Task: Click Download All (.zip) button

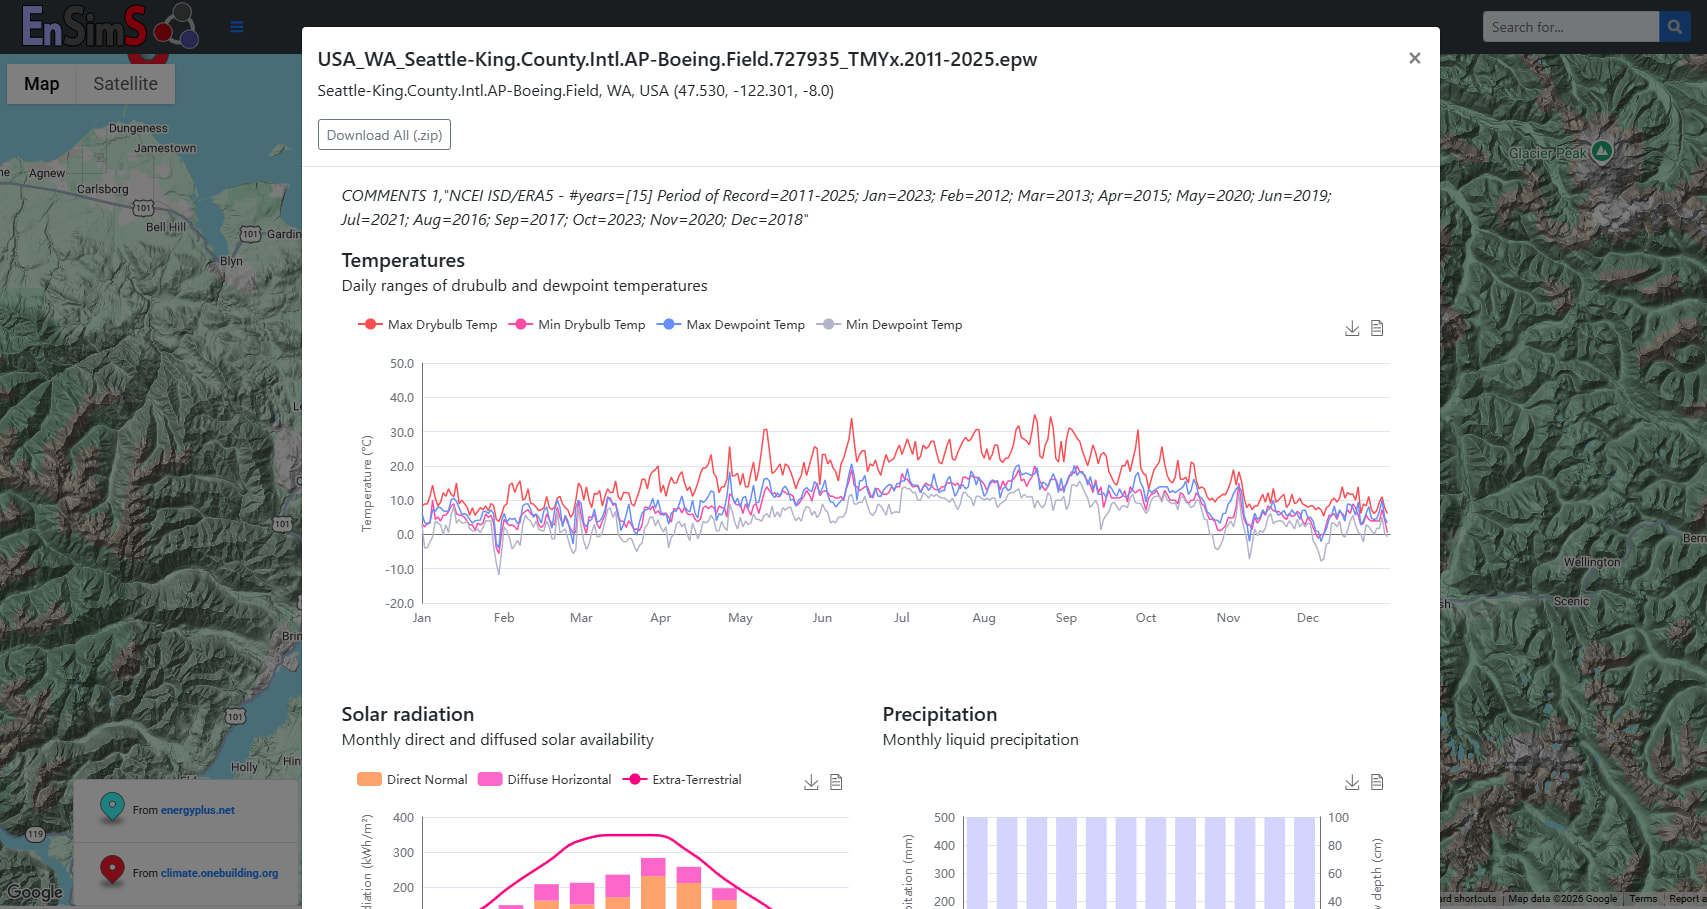Action: [x=384, y=135]
